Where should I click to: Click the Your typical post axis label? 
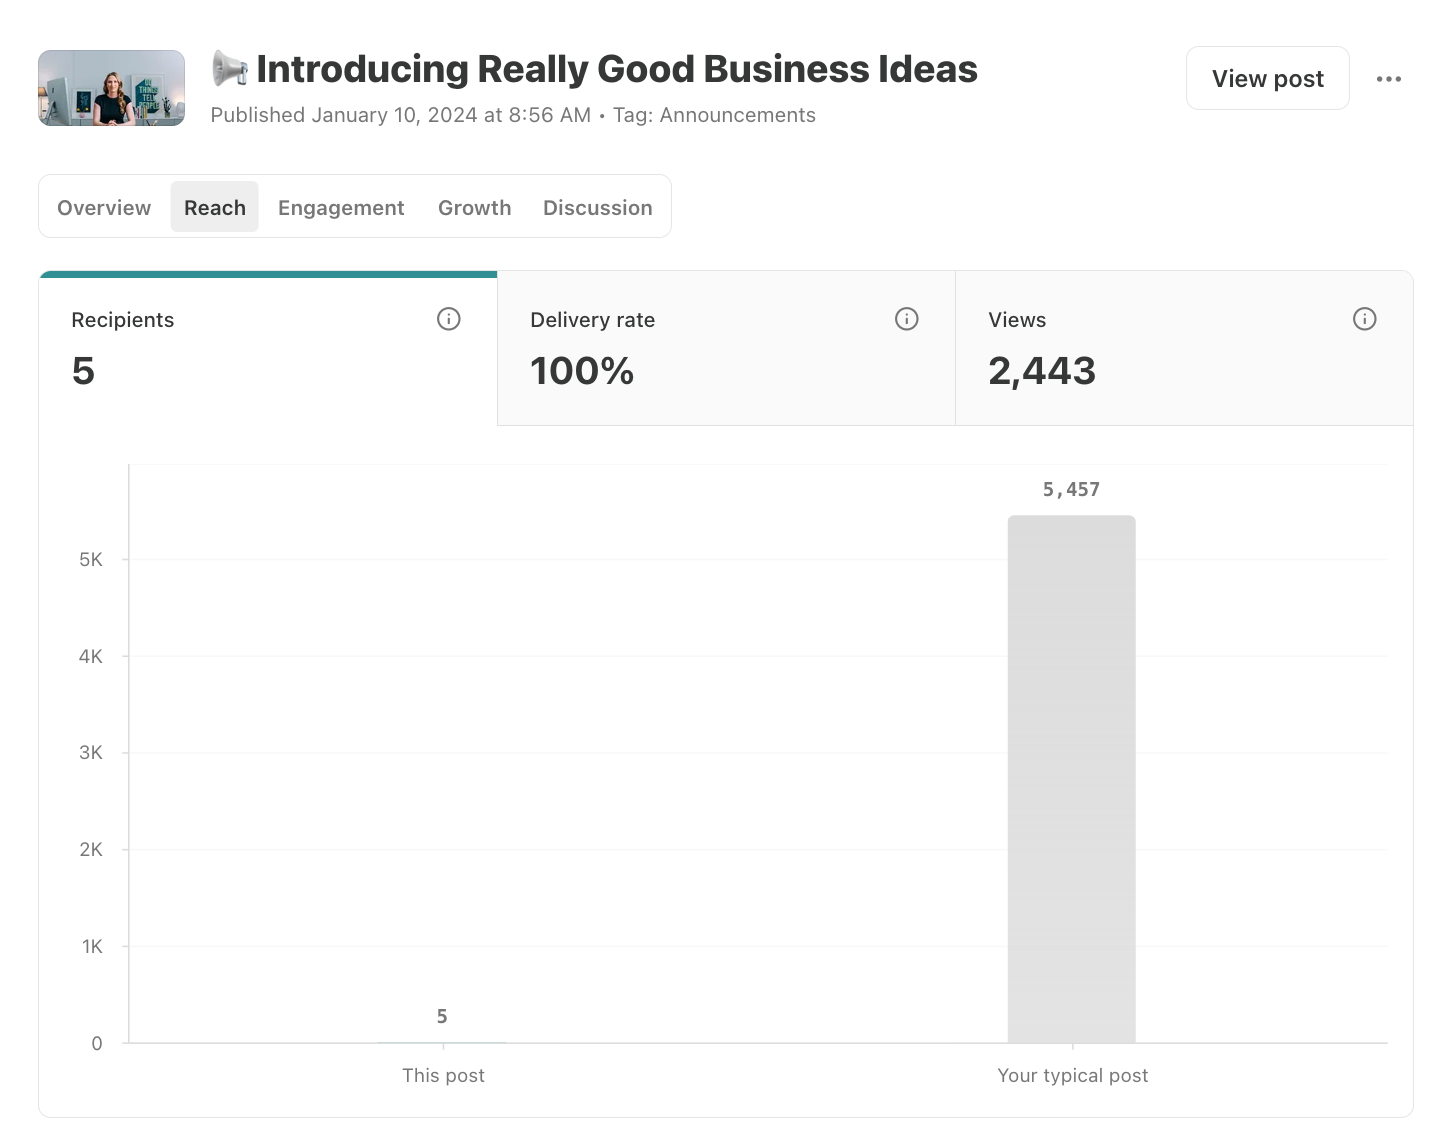tap(1072, 1075)
